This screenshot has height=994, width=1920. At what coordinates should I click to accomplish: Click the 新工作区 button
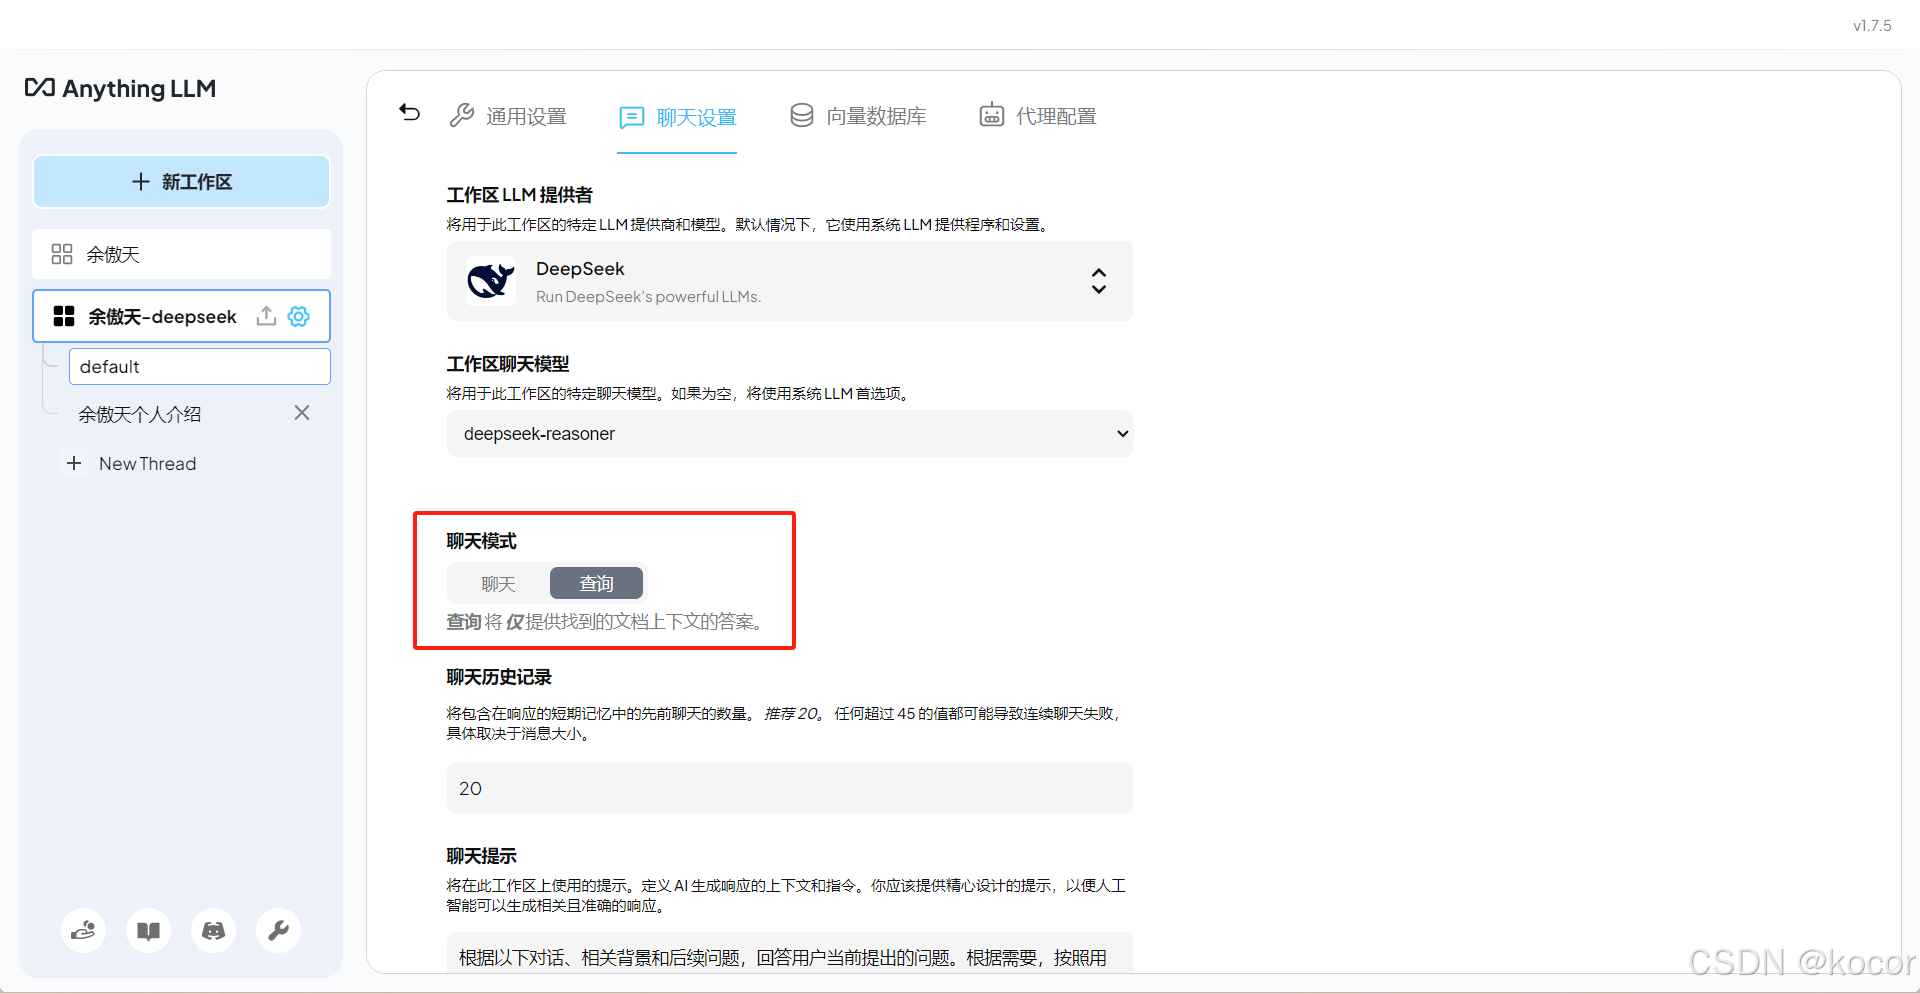(x=181, y=182)
